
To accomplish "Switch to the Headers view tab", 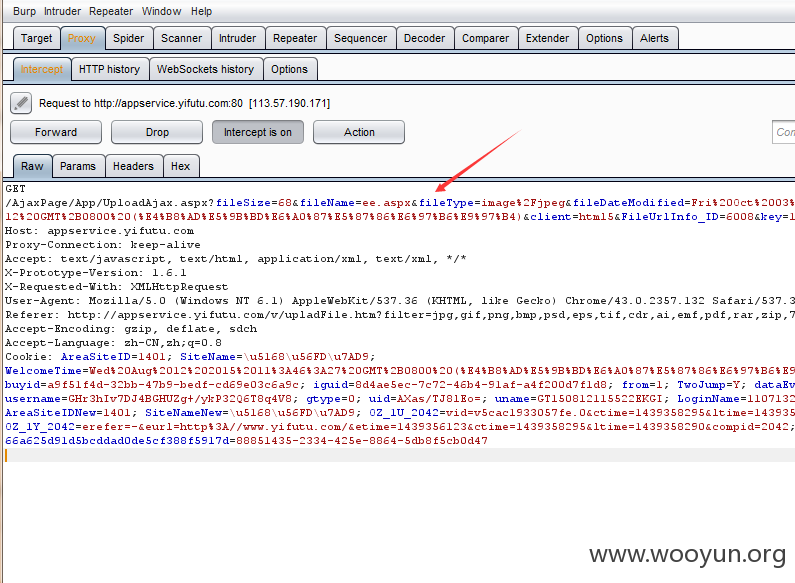I will (x=133, y=166).
